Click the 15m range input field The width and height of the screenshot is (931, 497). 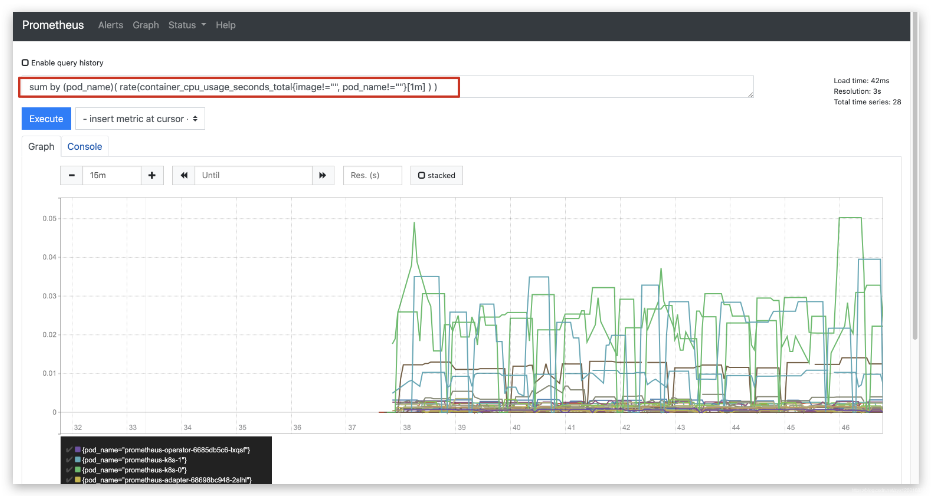(112, 175)
